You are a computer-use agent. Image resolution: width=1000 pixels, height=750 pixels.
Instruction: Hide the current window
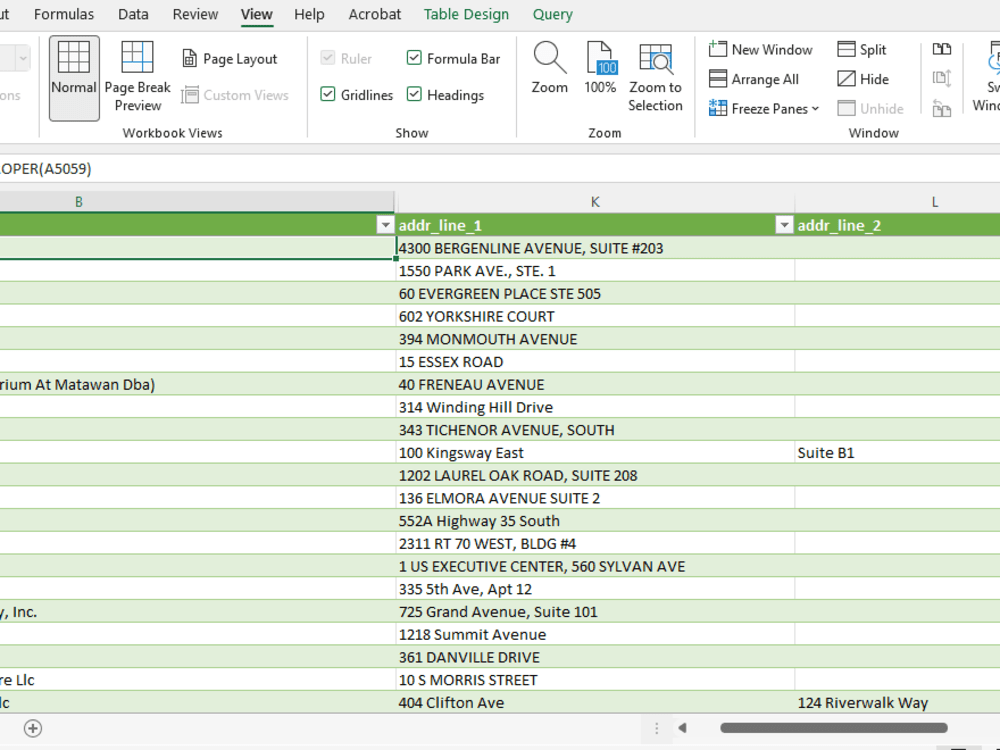(x=863, y=79)
